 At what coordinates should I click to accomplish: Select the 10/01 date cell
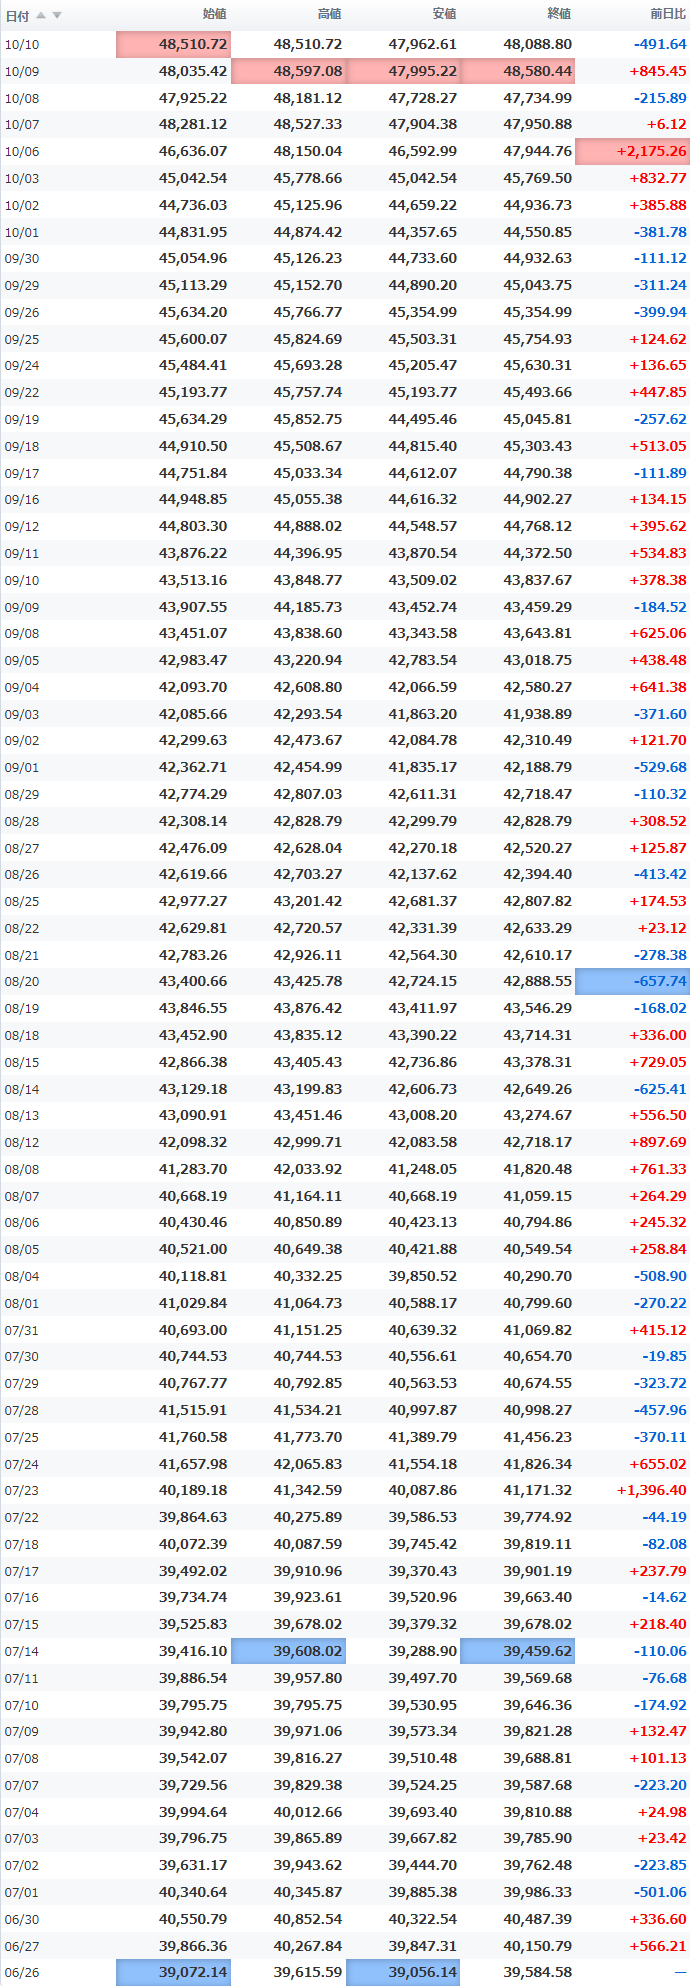pos(21,232)
